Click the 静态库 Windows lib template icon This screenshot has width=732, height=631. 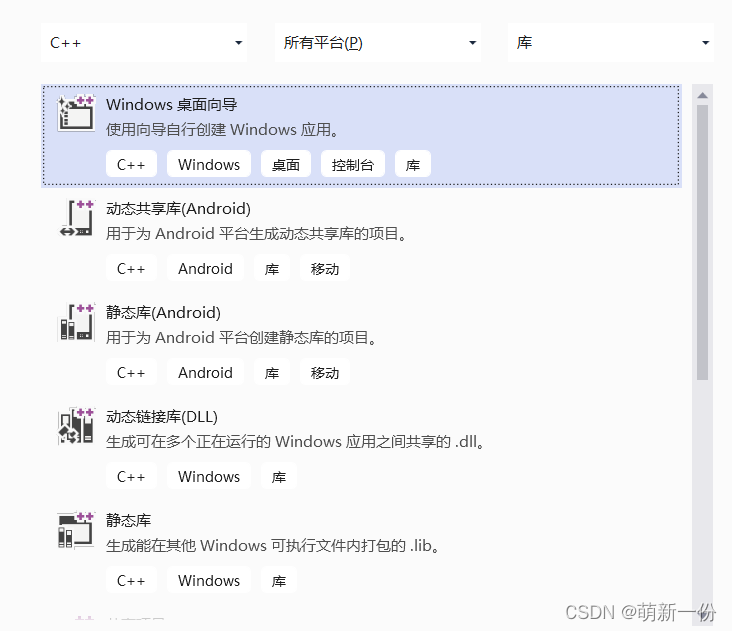pos(76,530)
